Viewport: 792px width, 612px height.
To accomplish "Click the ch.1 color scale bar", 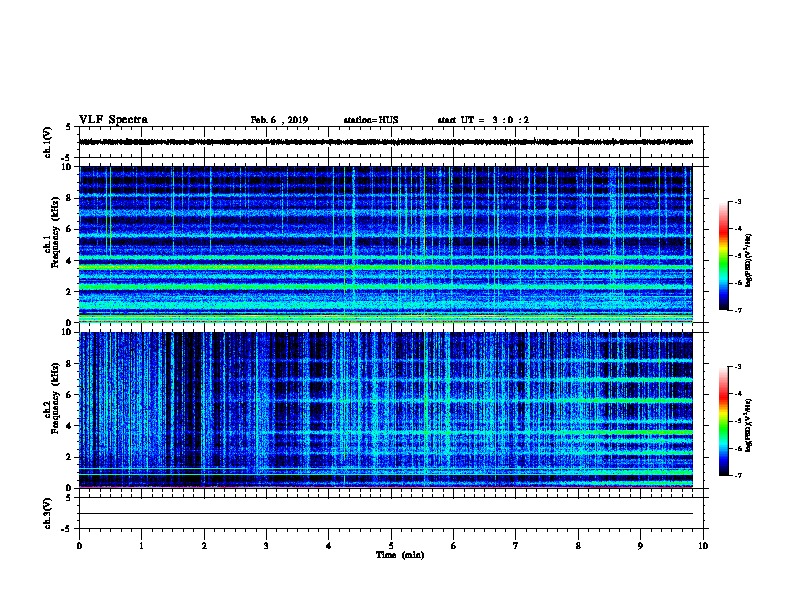I will 724,256.
